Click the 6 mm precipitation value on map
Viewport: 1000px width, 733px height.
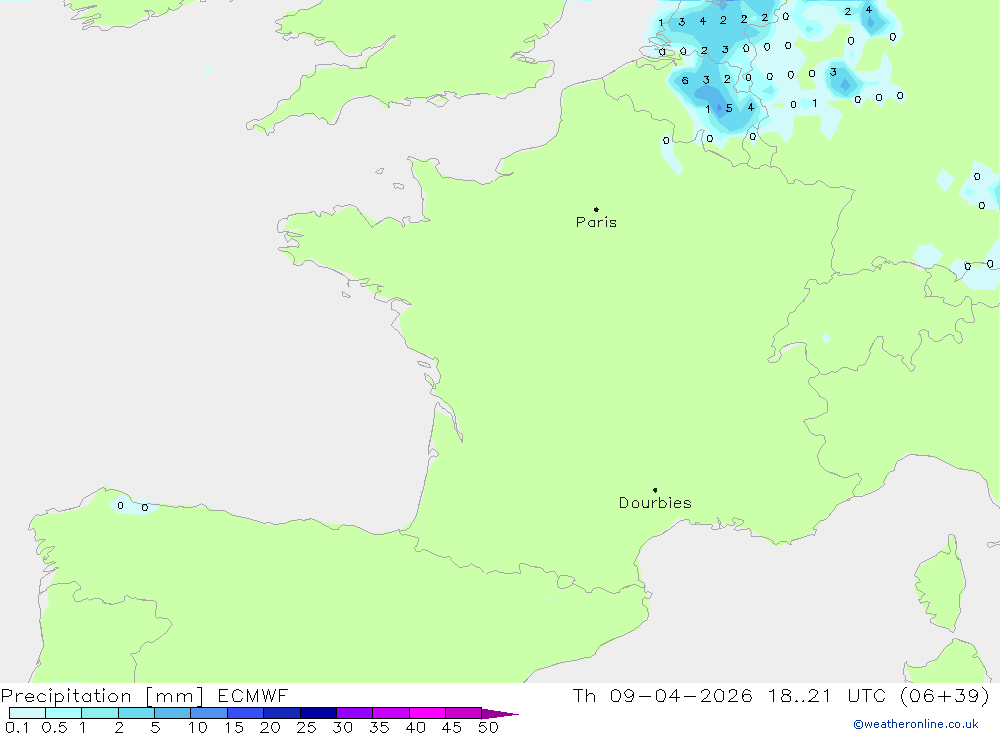(685, 81)
